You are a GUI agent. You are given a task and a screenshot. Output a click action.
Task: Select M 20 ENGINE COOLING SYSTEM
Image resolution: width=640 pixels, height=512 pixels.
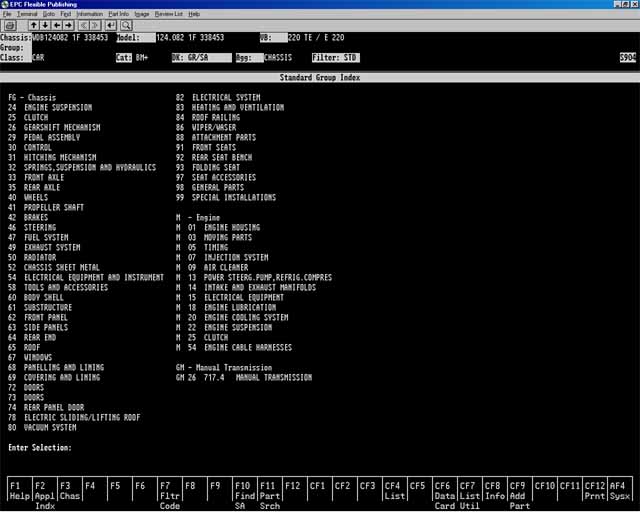point(232,318)
